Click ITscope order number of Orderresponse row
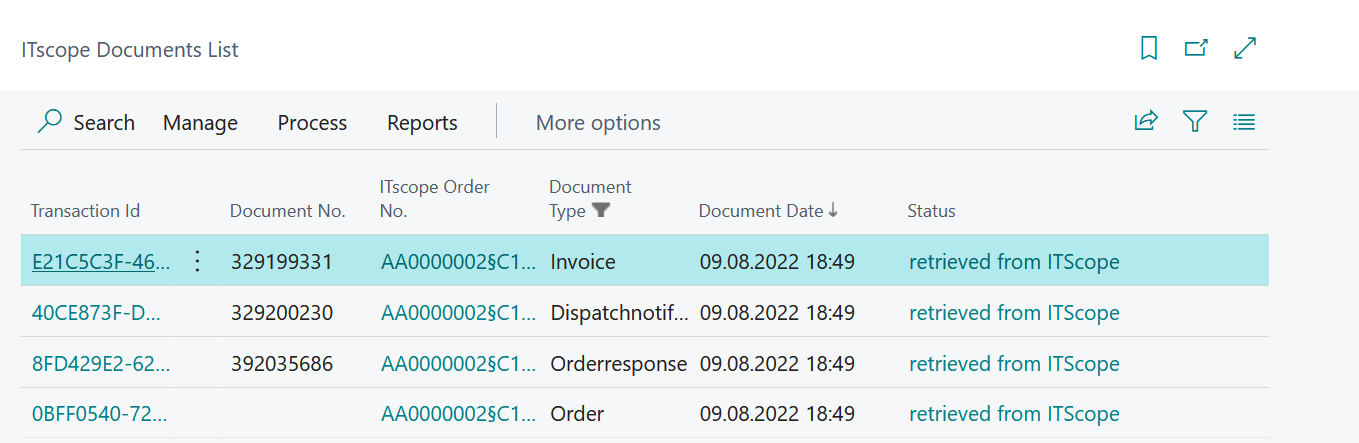1359x443 pixels. tap(457, 364)
